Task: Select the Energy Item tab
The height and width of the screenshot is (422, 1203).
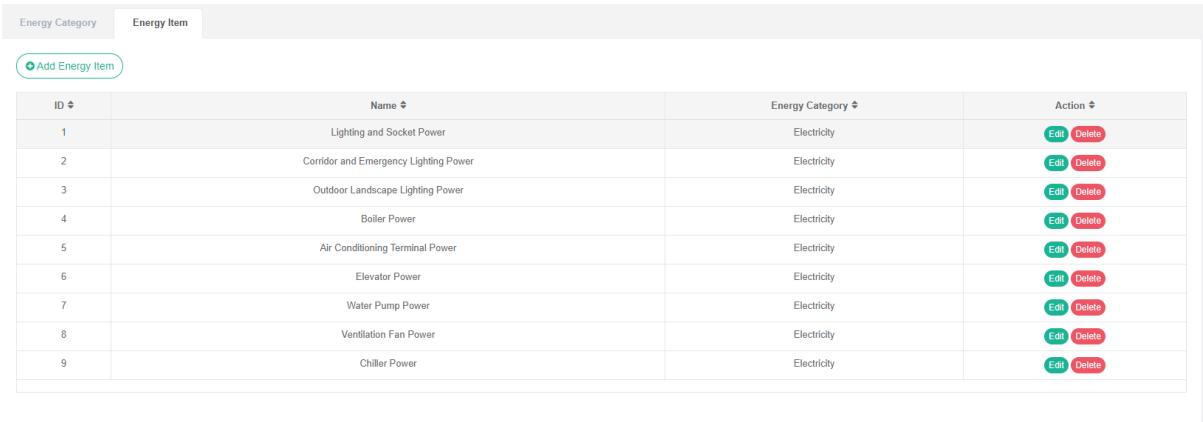Action: (x=159, y=23)
